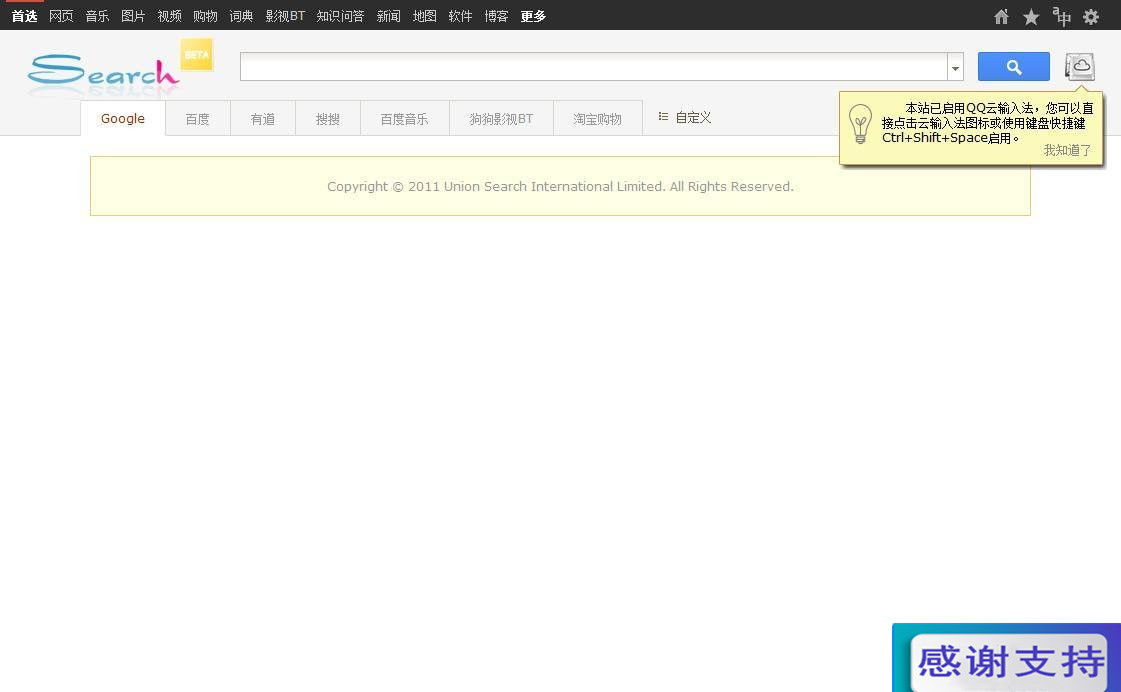The height and width of the screenshot is (692, 1121).
Task: Switch to the 淘宝购物 tab
Action: click(x=598, y=119)
